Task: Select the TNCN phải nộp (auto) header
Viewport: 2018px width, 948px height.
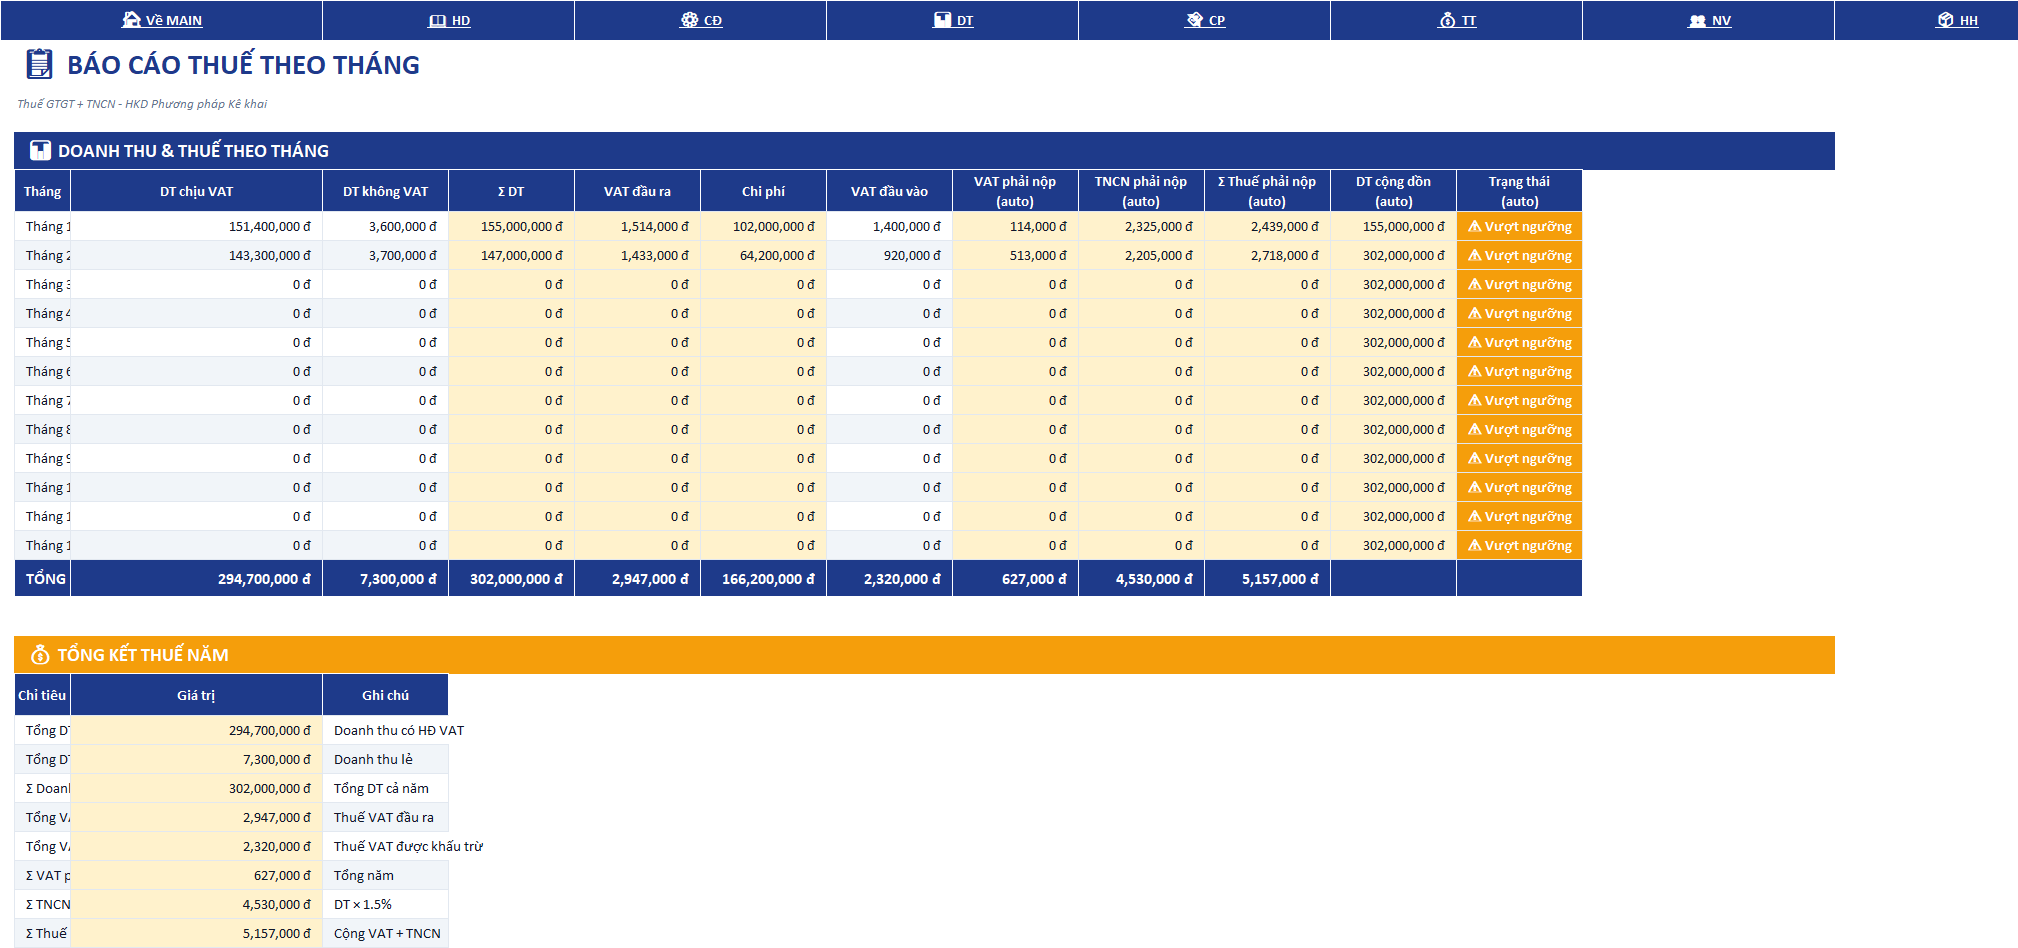Action: 1141,191
